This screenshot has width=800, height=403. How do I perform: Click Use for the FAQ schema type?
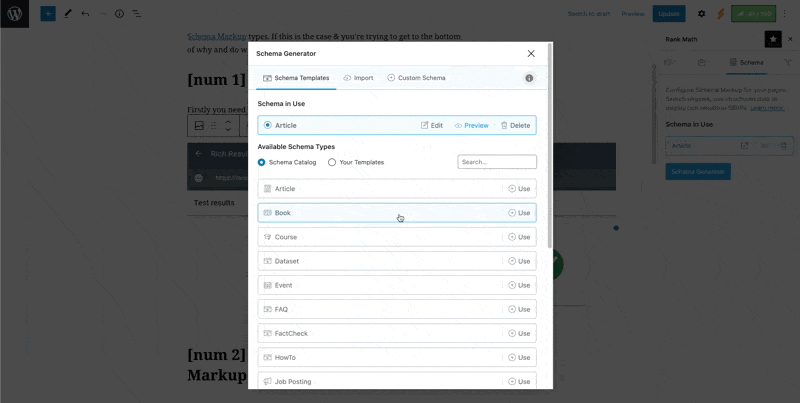tap(519, 309)
